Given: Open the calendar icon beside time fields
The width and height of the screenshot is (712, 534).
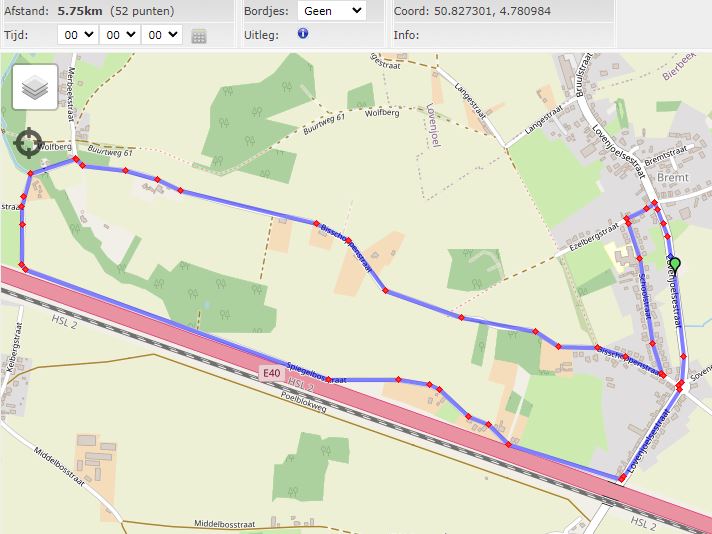Looking at the screenshot, I should pyautogui.click(x=199, y=36).
